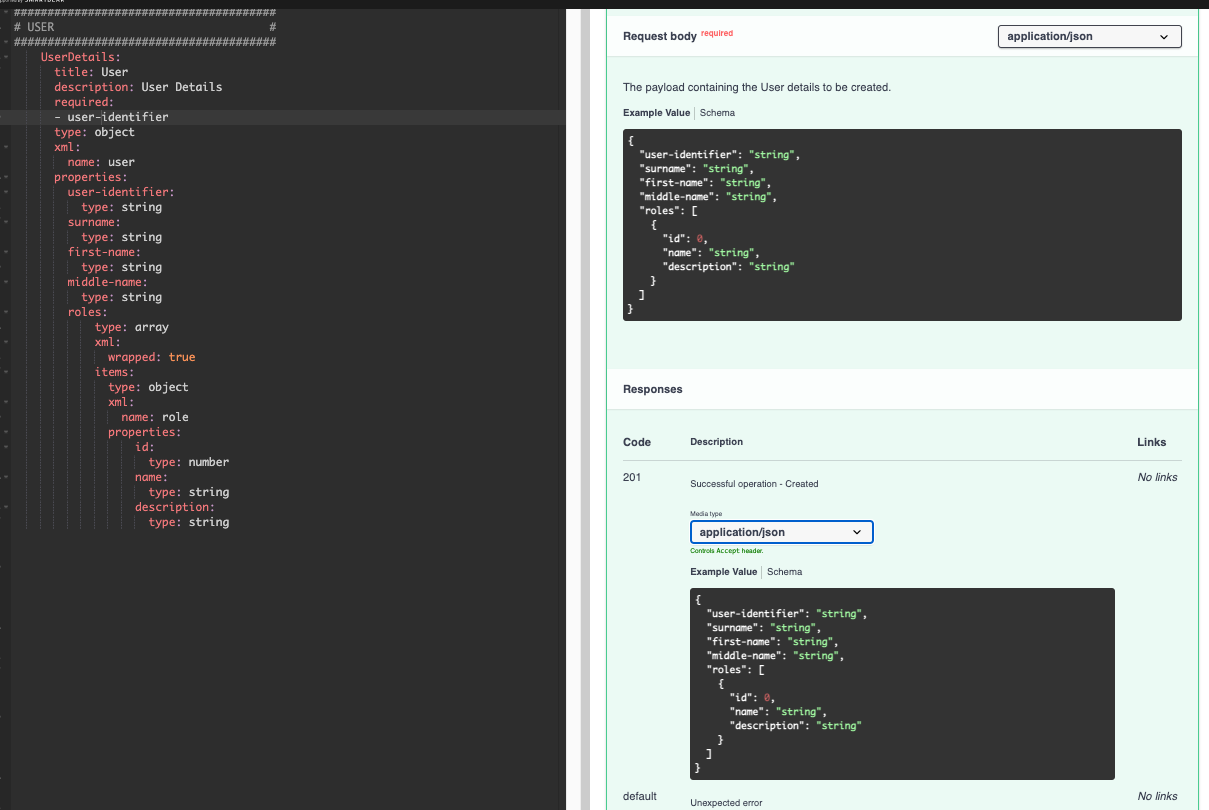Fold the surname property in gutter

tap(6, 222)
